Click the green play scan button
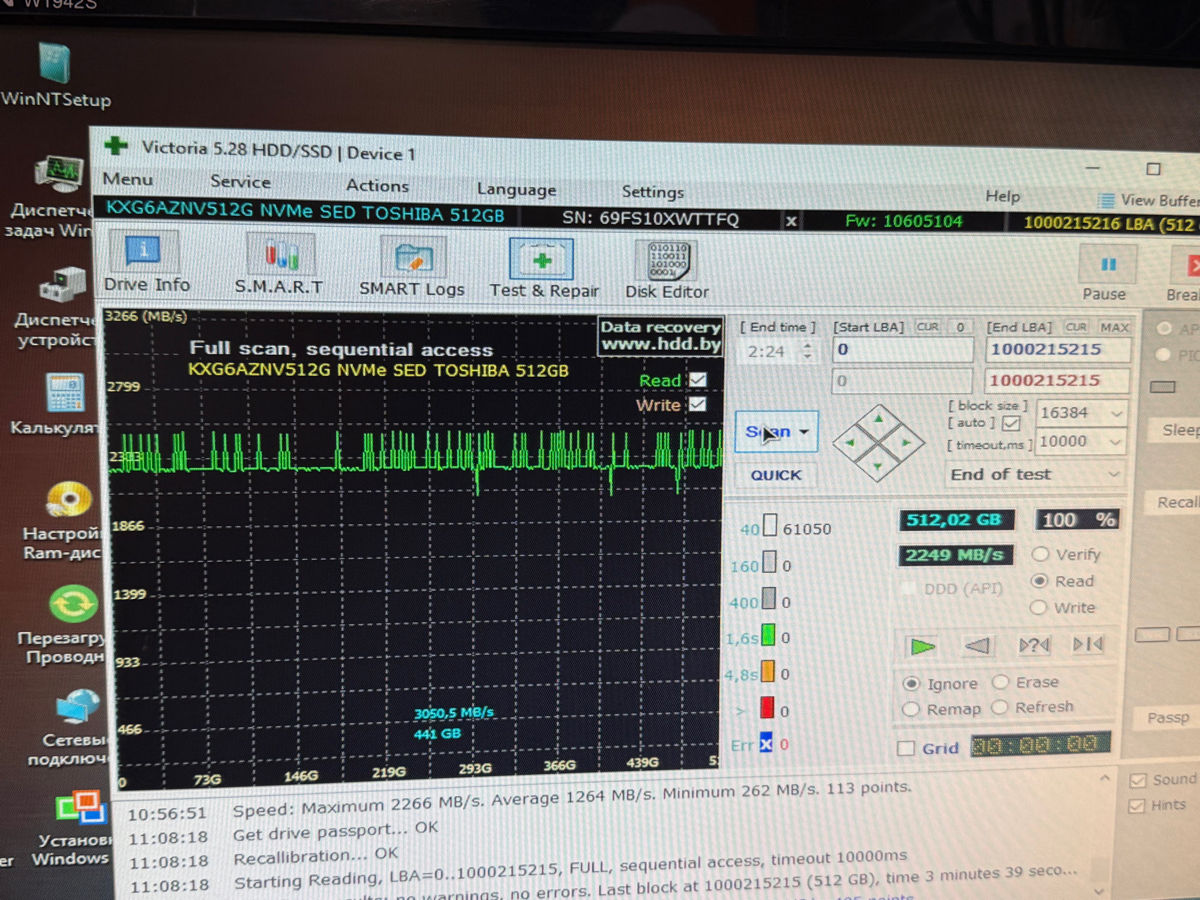The height and width of the screenshot is (900, 1200). (x=922, y=646)
